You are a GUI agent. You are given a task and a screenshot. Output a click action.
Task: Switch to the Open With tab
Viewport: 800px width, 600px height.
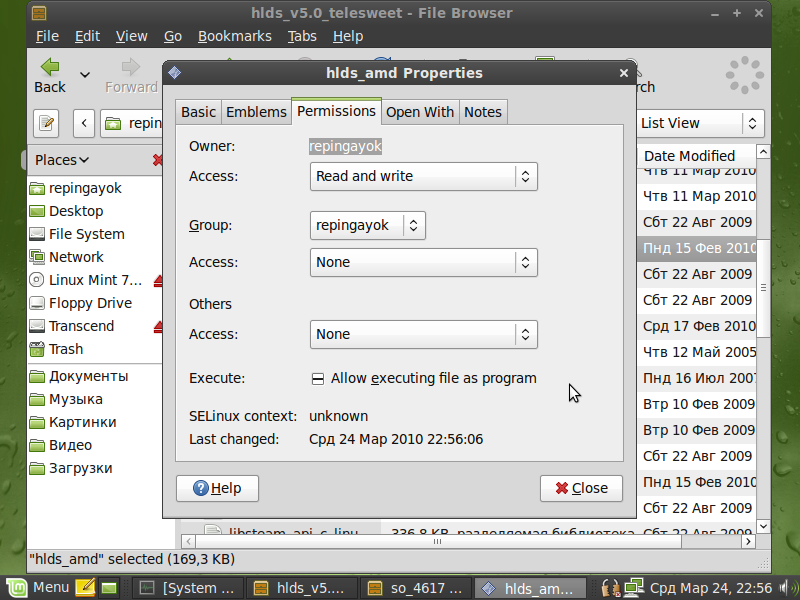(420, 112)
